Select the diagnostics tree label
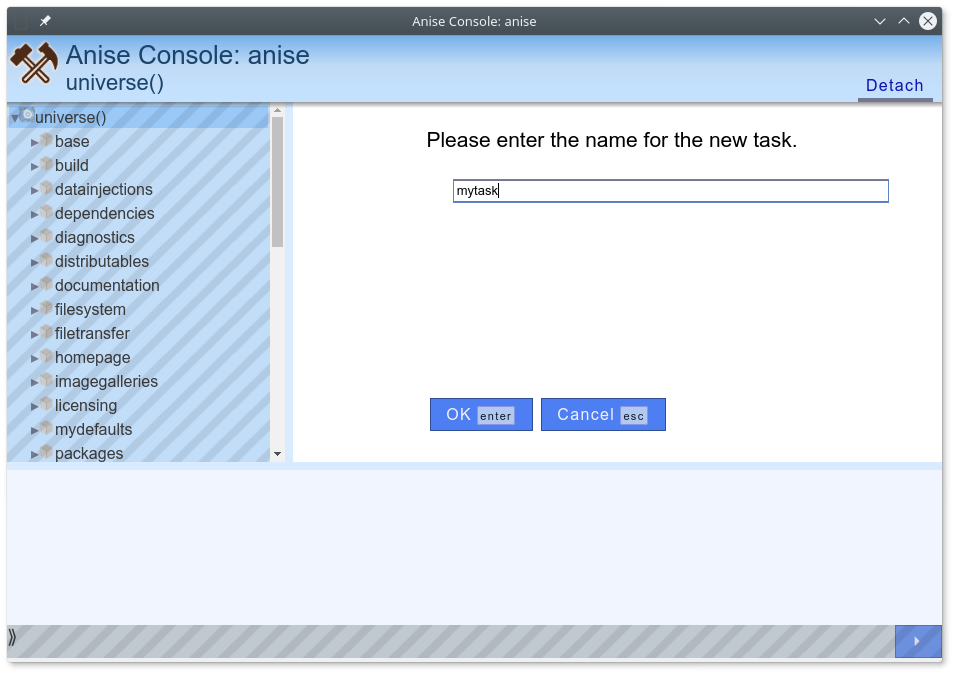This screenshot has height=675, width=955. point(94,237)
